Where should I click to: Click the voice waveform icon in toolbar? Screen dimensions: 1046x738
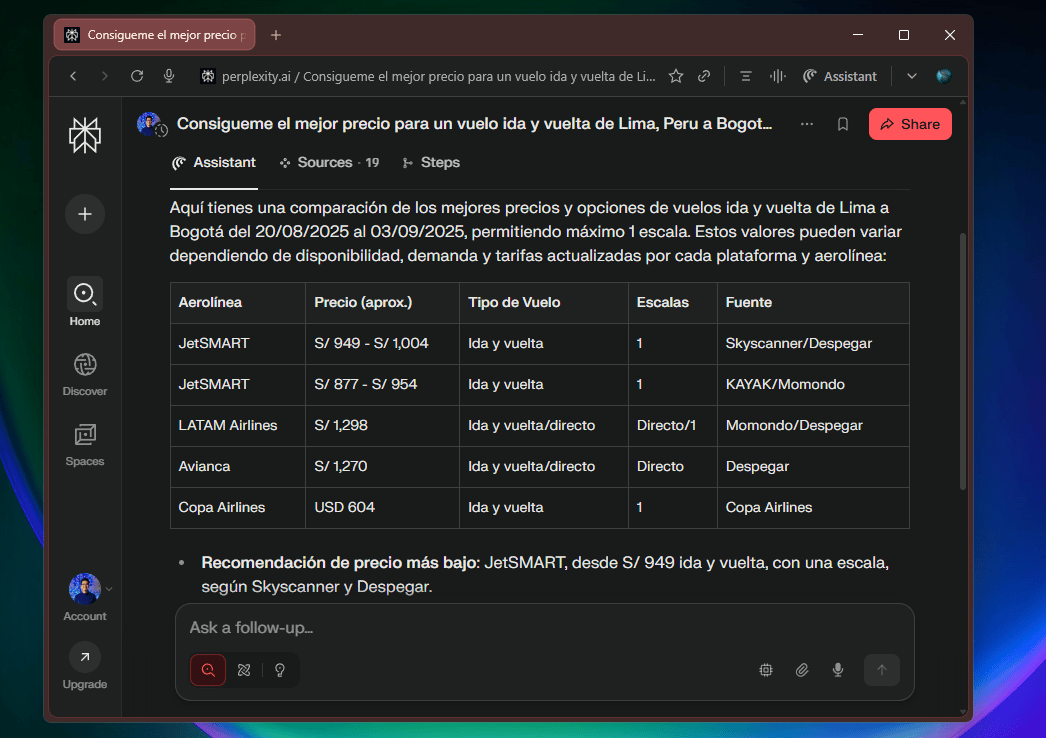777,76
